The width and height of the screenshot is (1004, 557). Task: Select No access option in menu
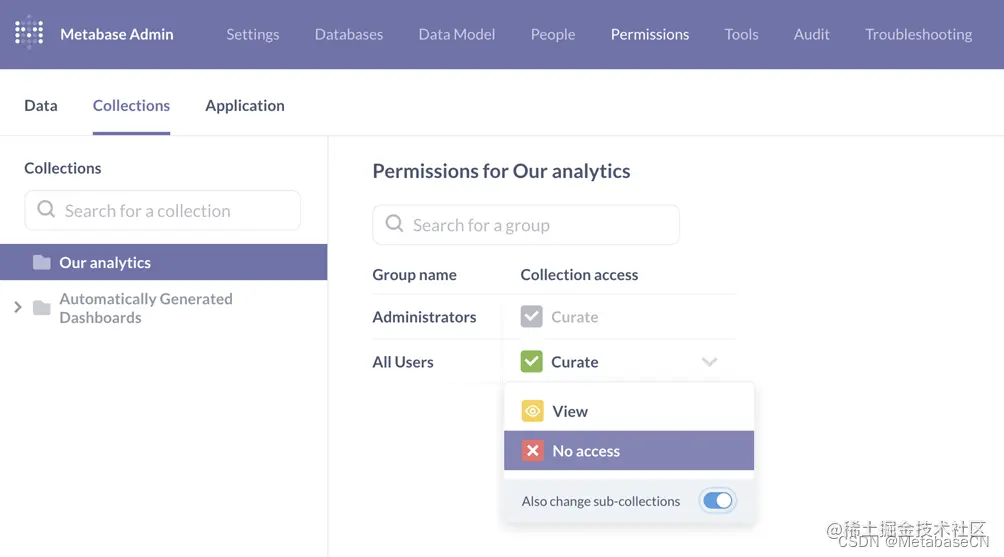(x=629, y=451)
